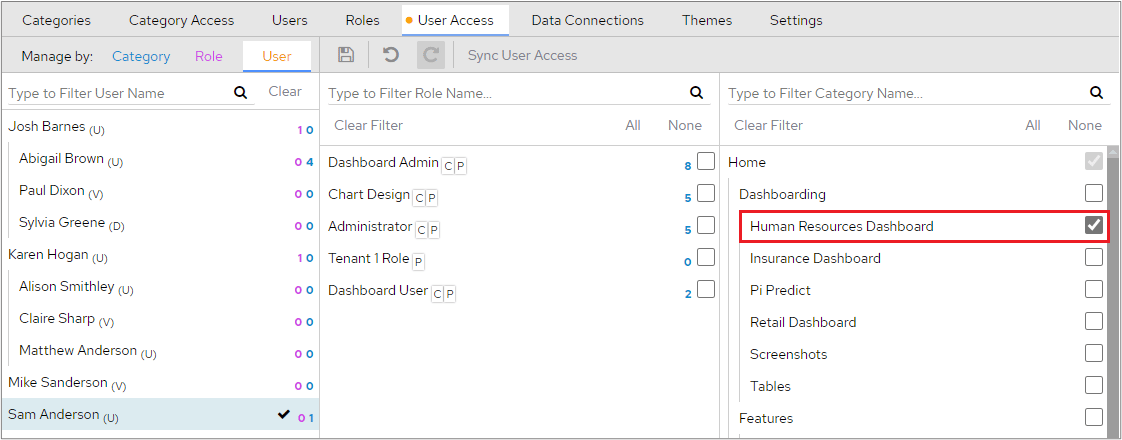
Task: Check the Tables category checkbox
Action: pos(1093,385)
